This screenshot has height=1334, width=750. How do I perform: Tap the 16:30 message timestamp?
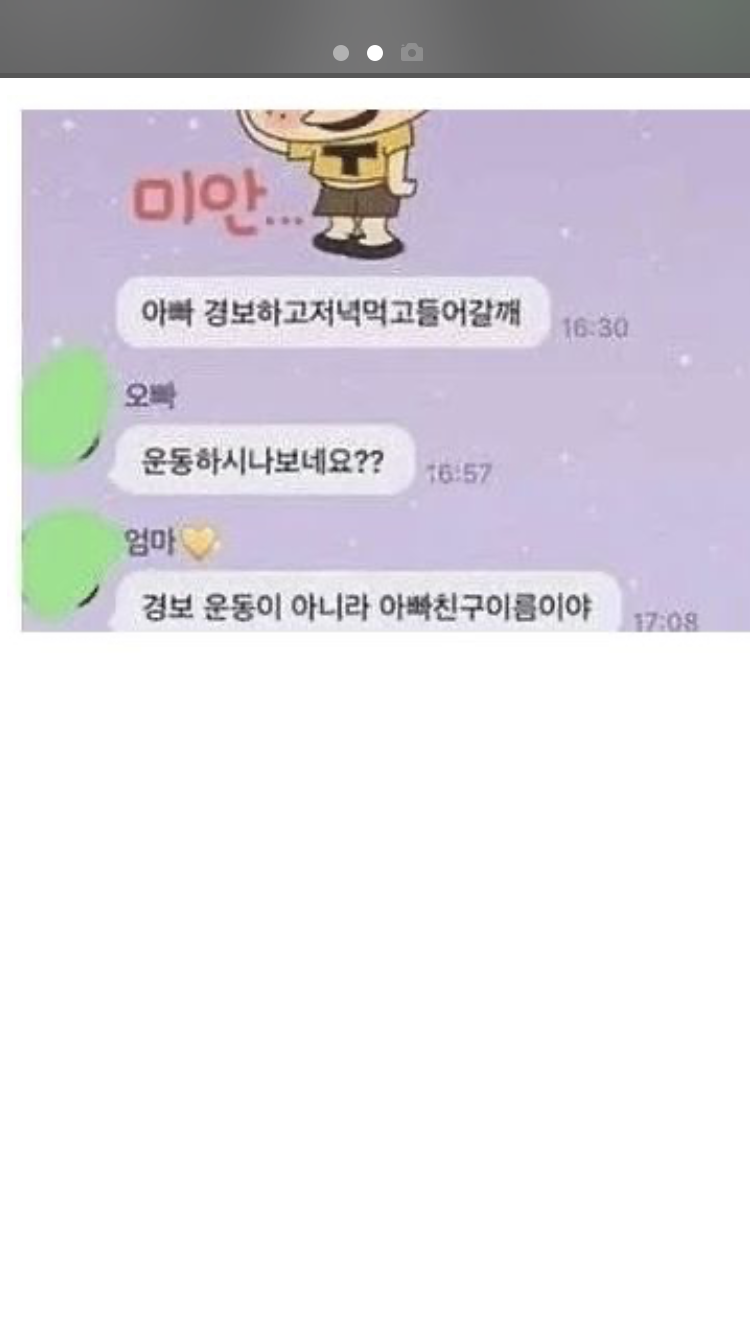[595, 328]
